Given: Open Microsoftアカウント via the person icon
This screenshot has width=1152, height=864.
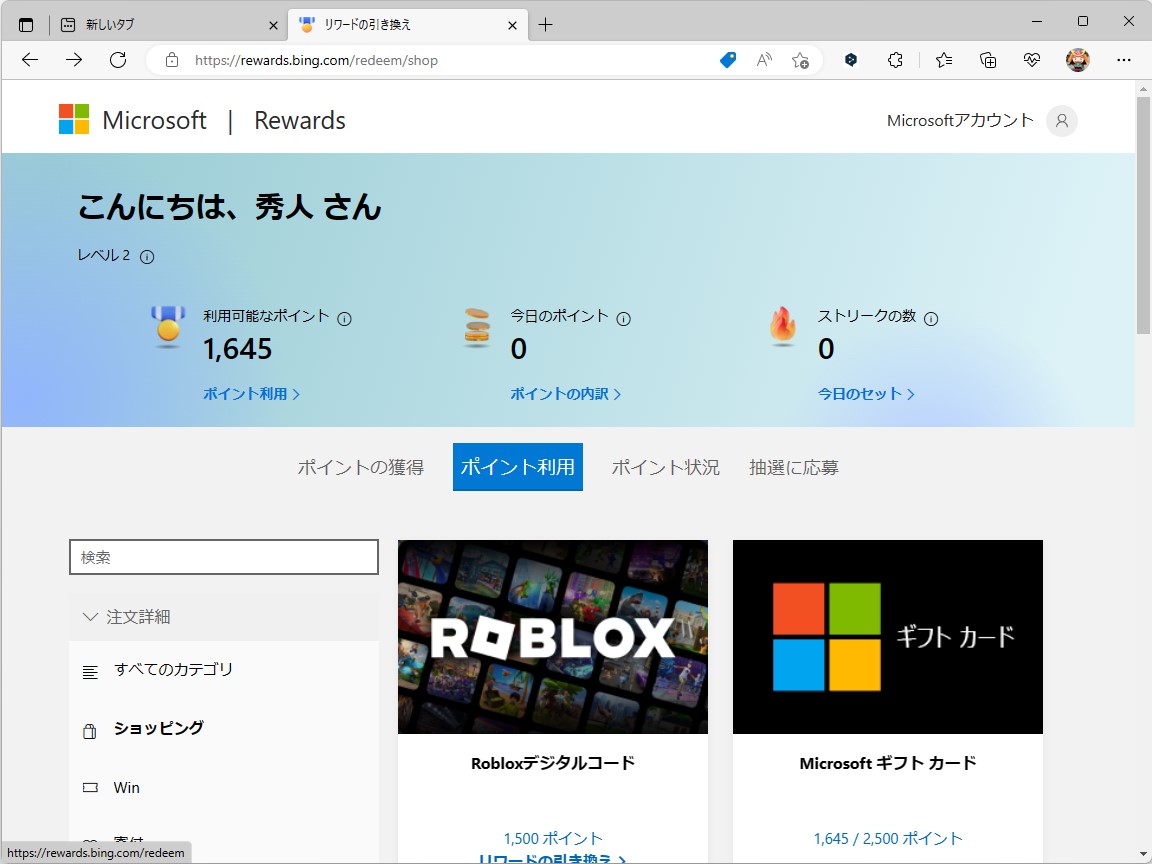Looking at the screenshot, I should (x=1062, y=120).
